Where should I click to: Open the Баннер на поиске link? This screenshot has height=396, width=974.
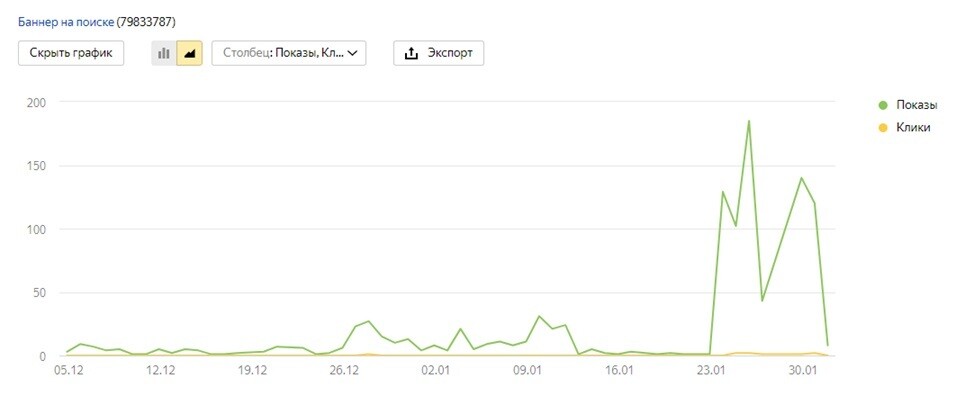tap(66, 22)
